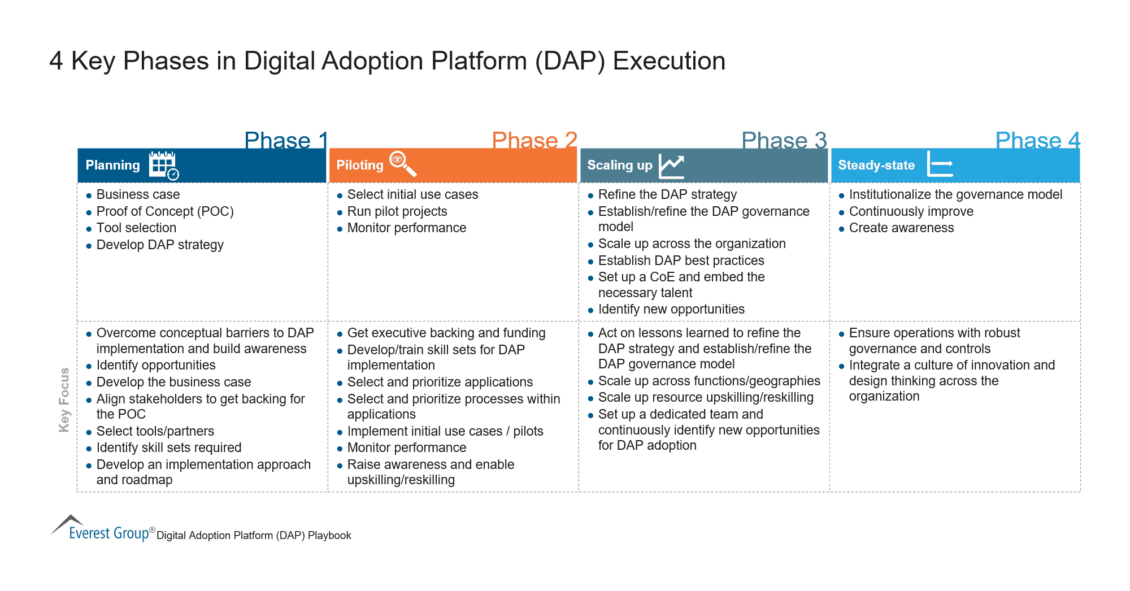This screenshot has height=591, width=1130.
Task: Click 'Set up a CoE and embed' bullet
Action: [x=681, y=285]
